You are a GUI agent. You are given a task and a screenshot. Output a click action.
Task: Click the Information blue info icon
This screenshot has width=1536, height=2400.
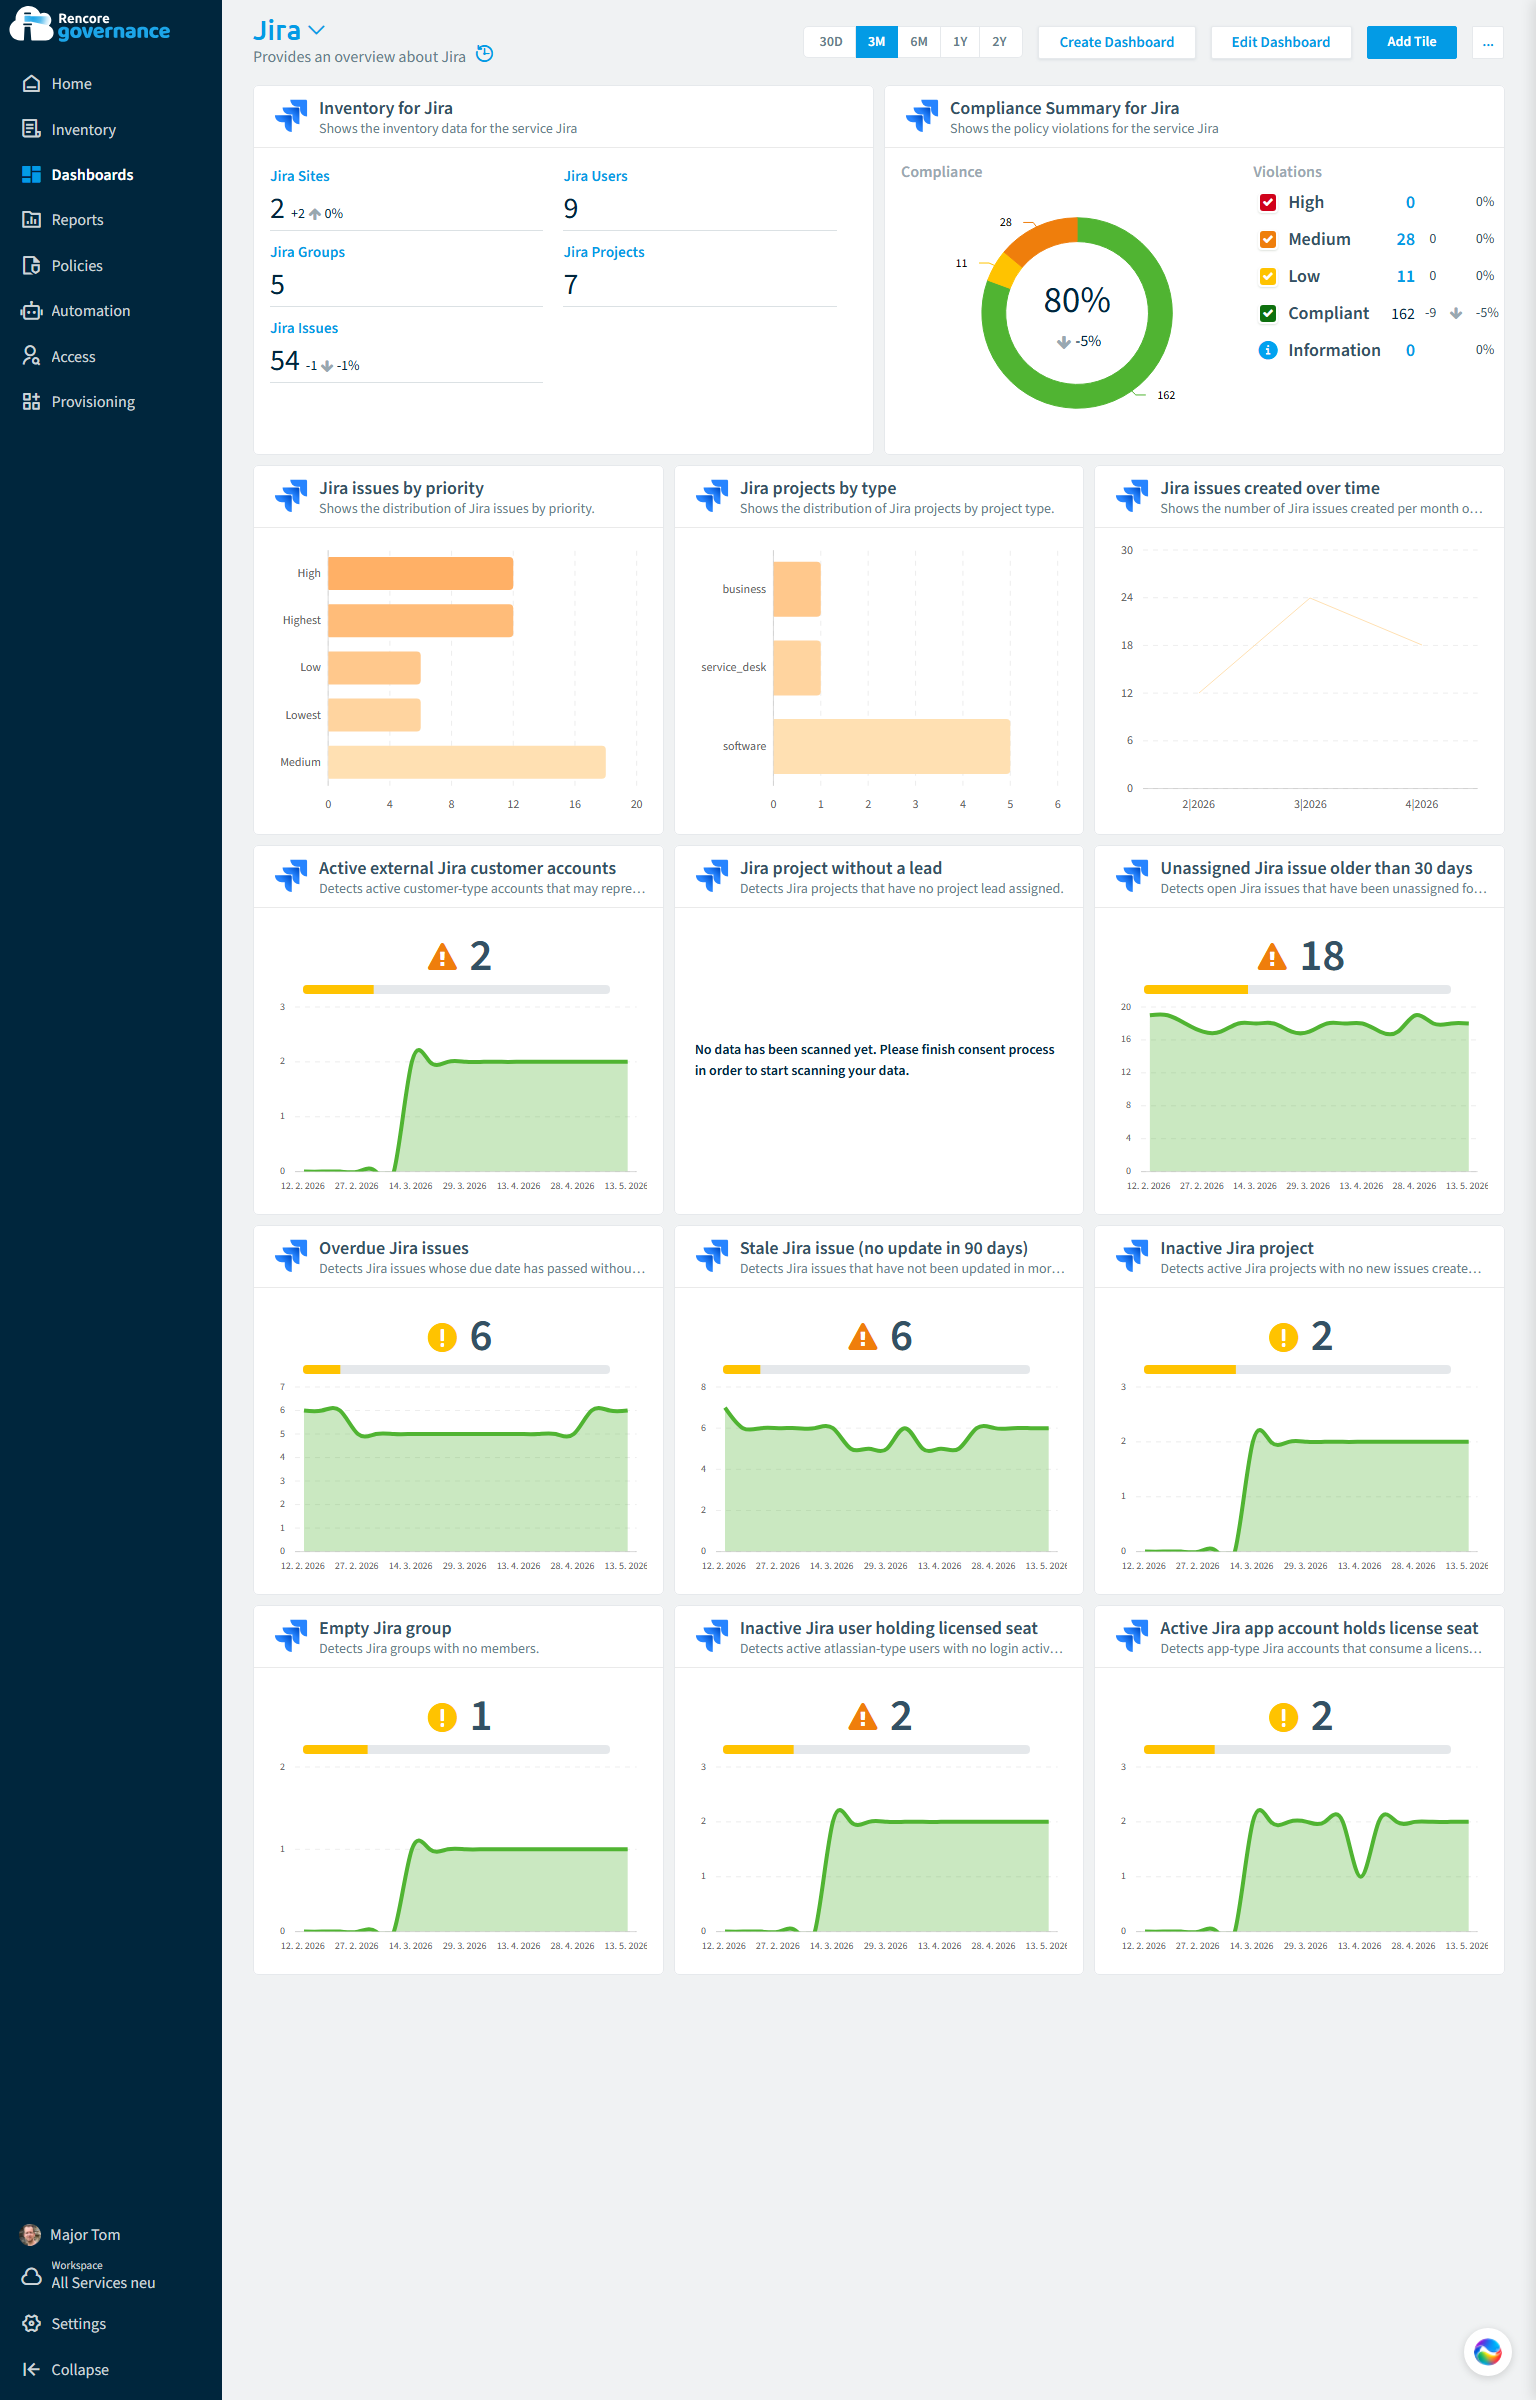point(1268,350)
